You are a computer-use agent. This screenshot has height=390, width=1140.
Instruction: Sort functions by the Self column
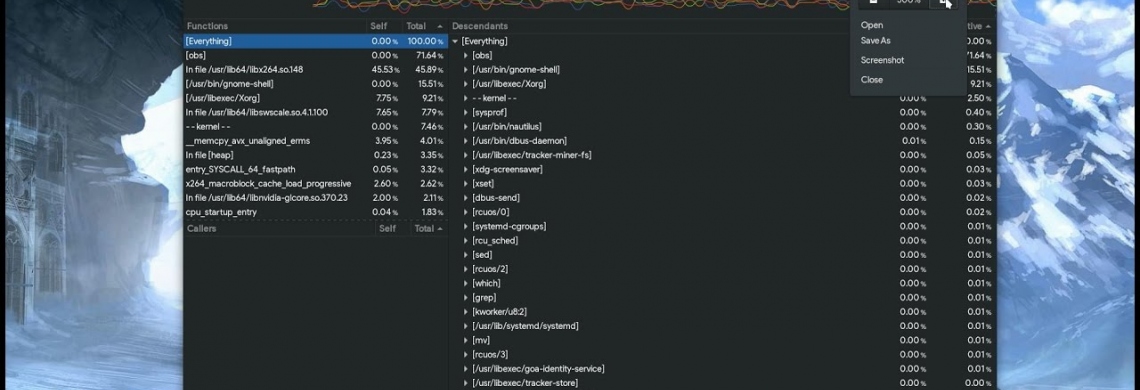point(379,26)
